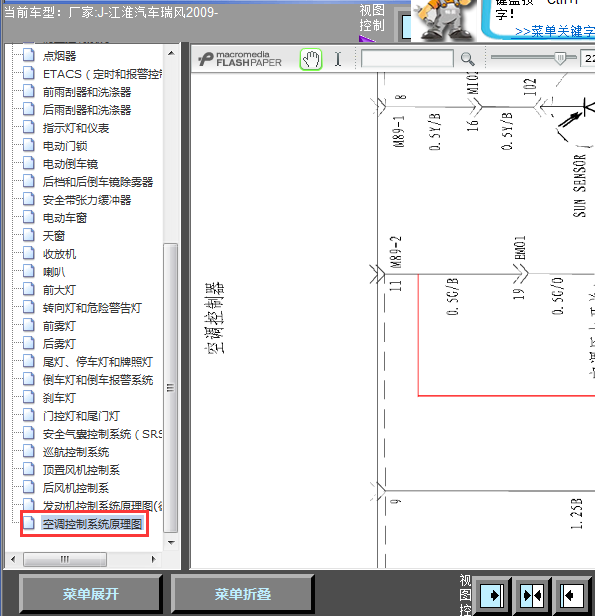The width and height of the screenshot is (595, 616).
Task: Open 前雨刮器和洗涤器 diagram
Action: (x=87, y=92)
